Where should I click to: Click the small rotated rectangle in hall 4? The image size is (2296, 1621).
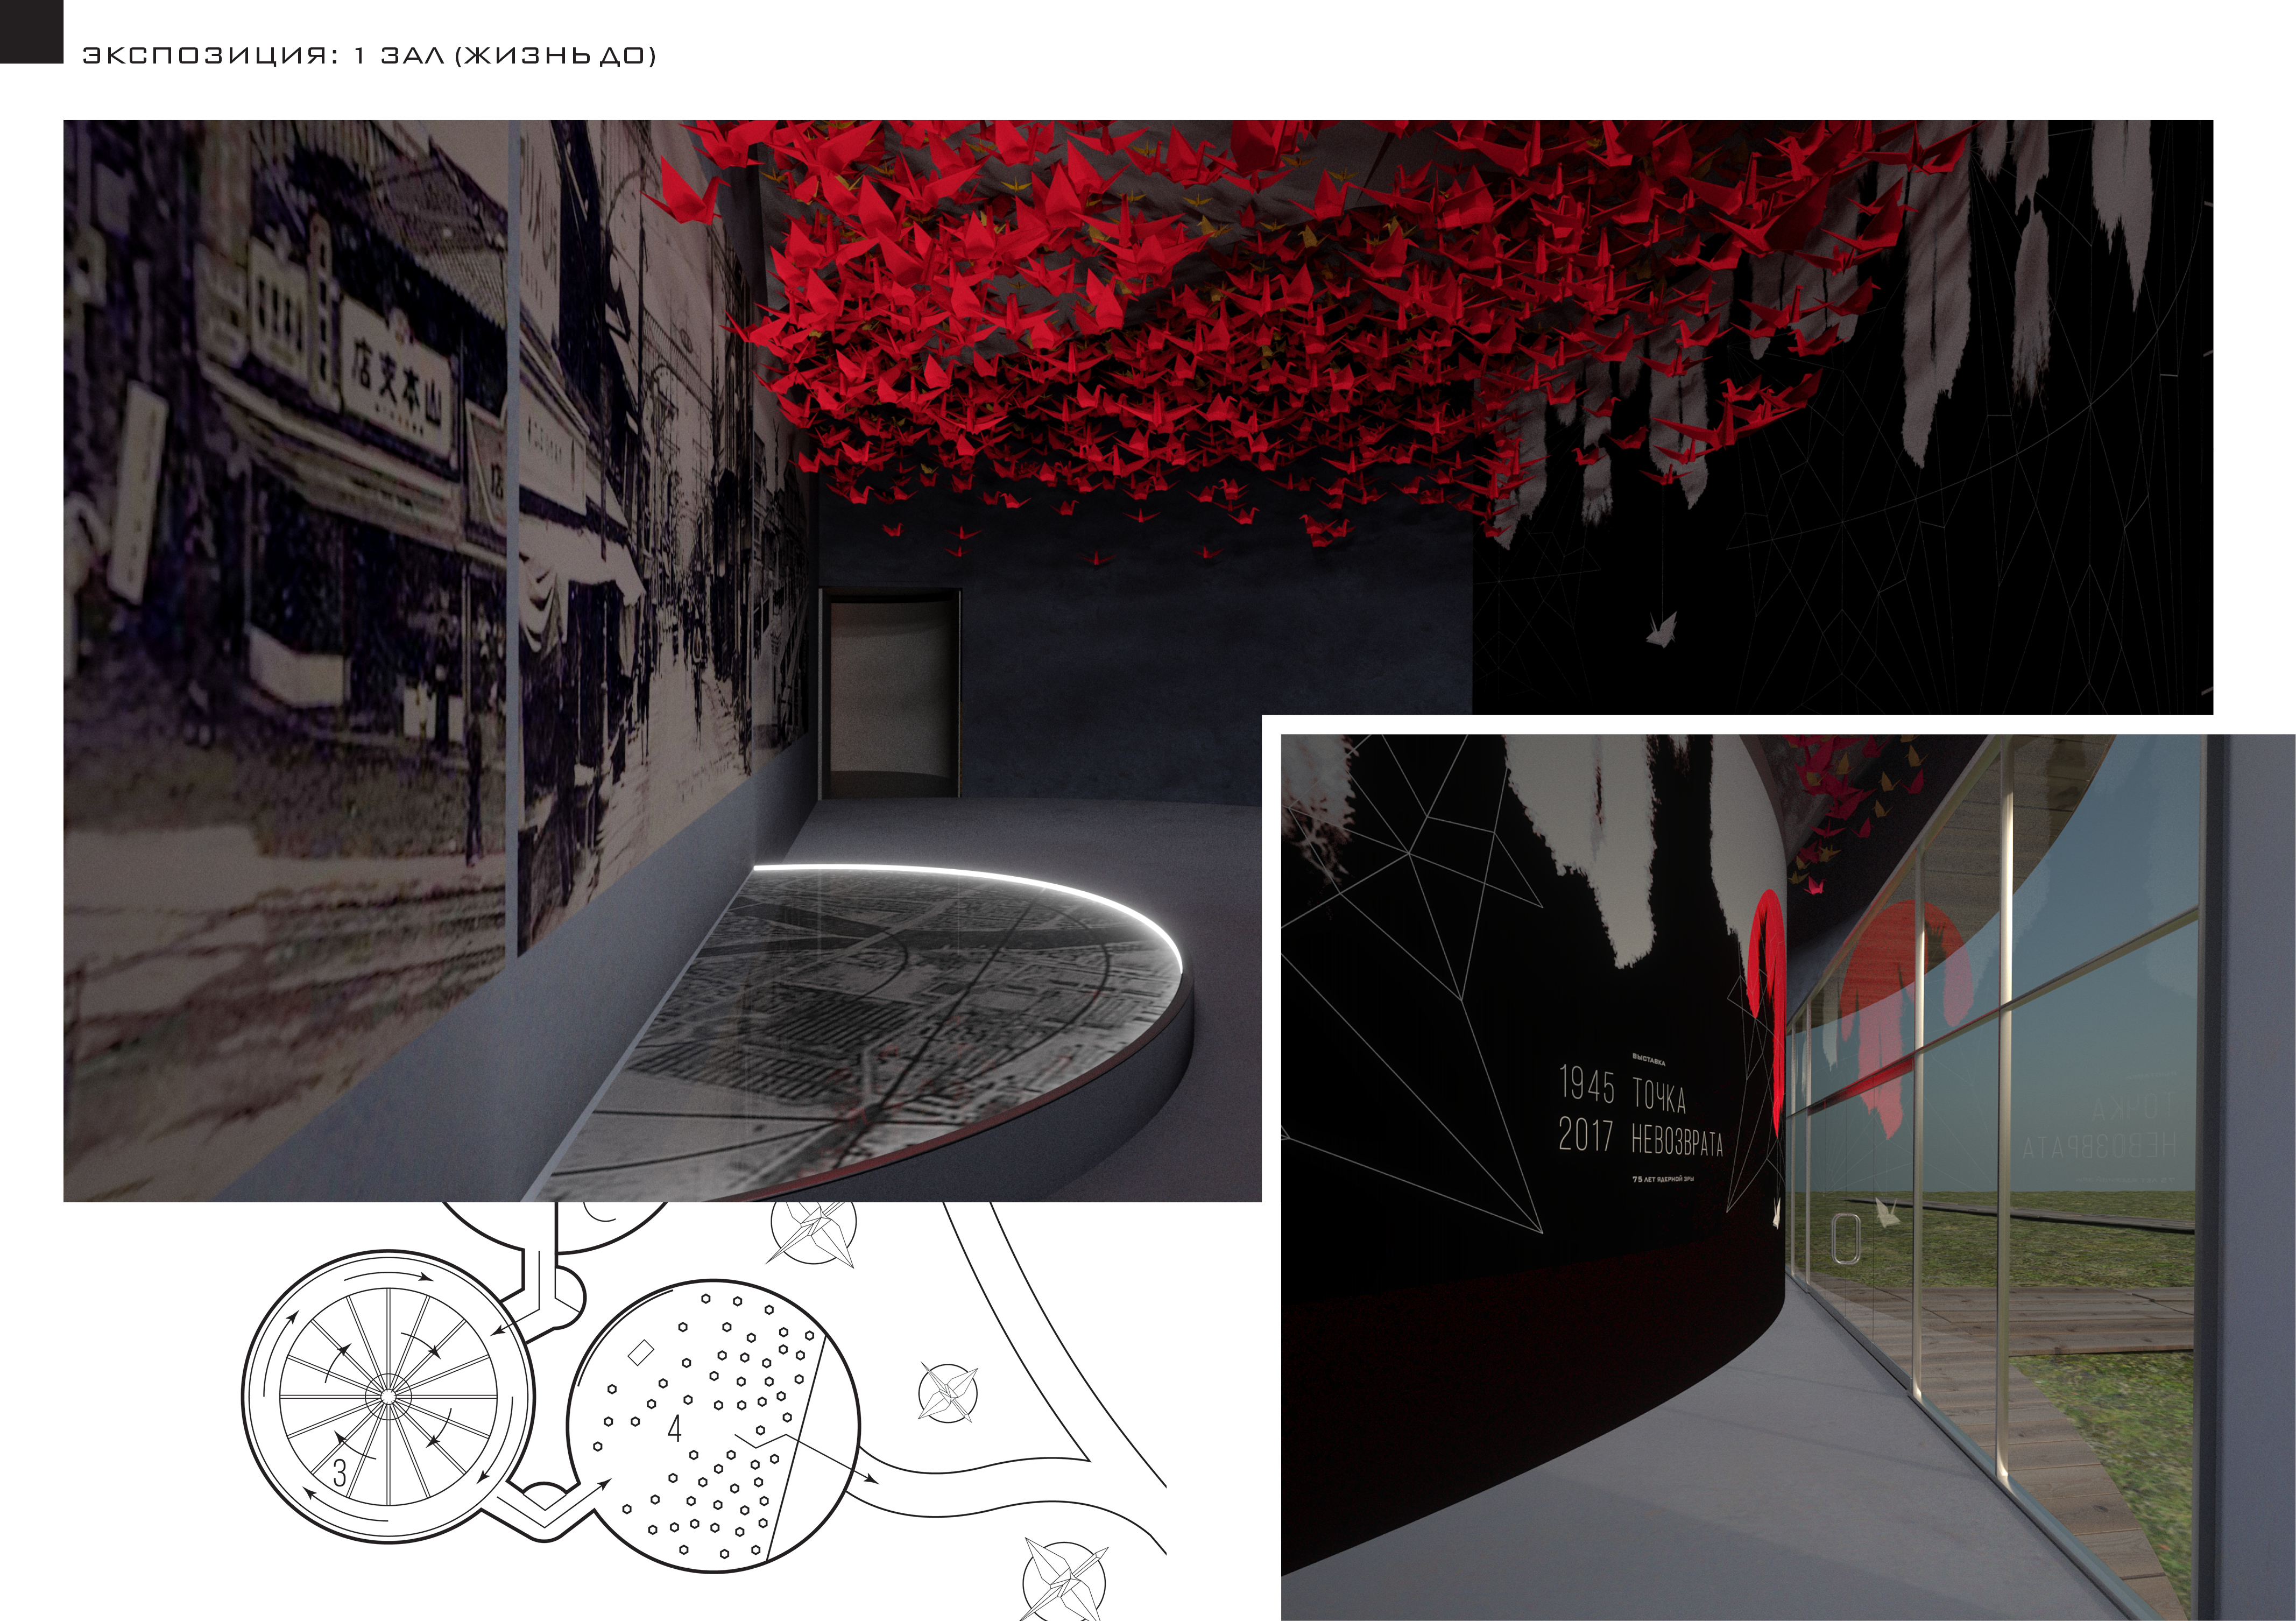pos(640,1352)
